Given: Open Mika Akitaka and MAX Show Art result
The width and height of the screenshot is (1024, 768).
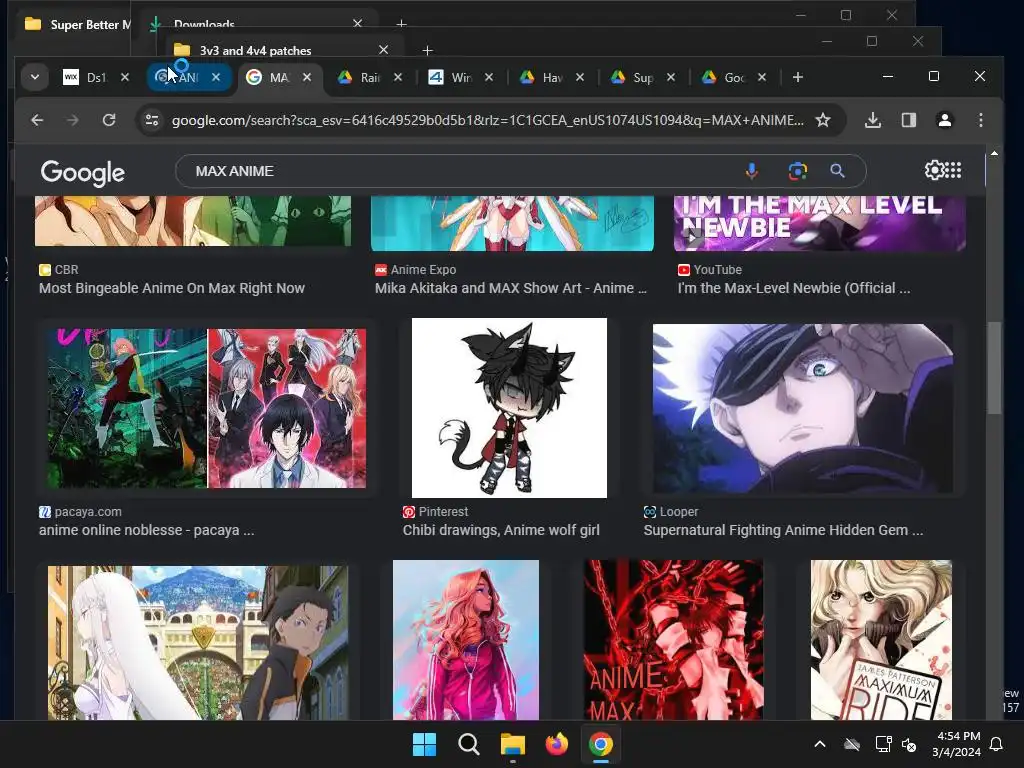Looking at the screenshot, I should coord(511,288).
